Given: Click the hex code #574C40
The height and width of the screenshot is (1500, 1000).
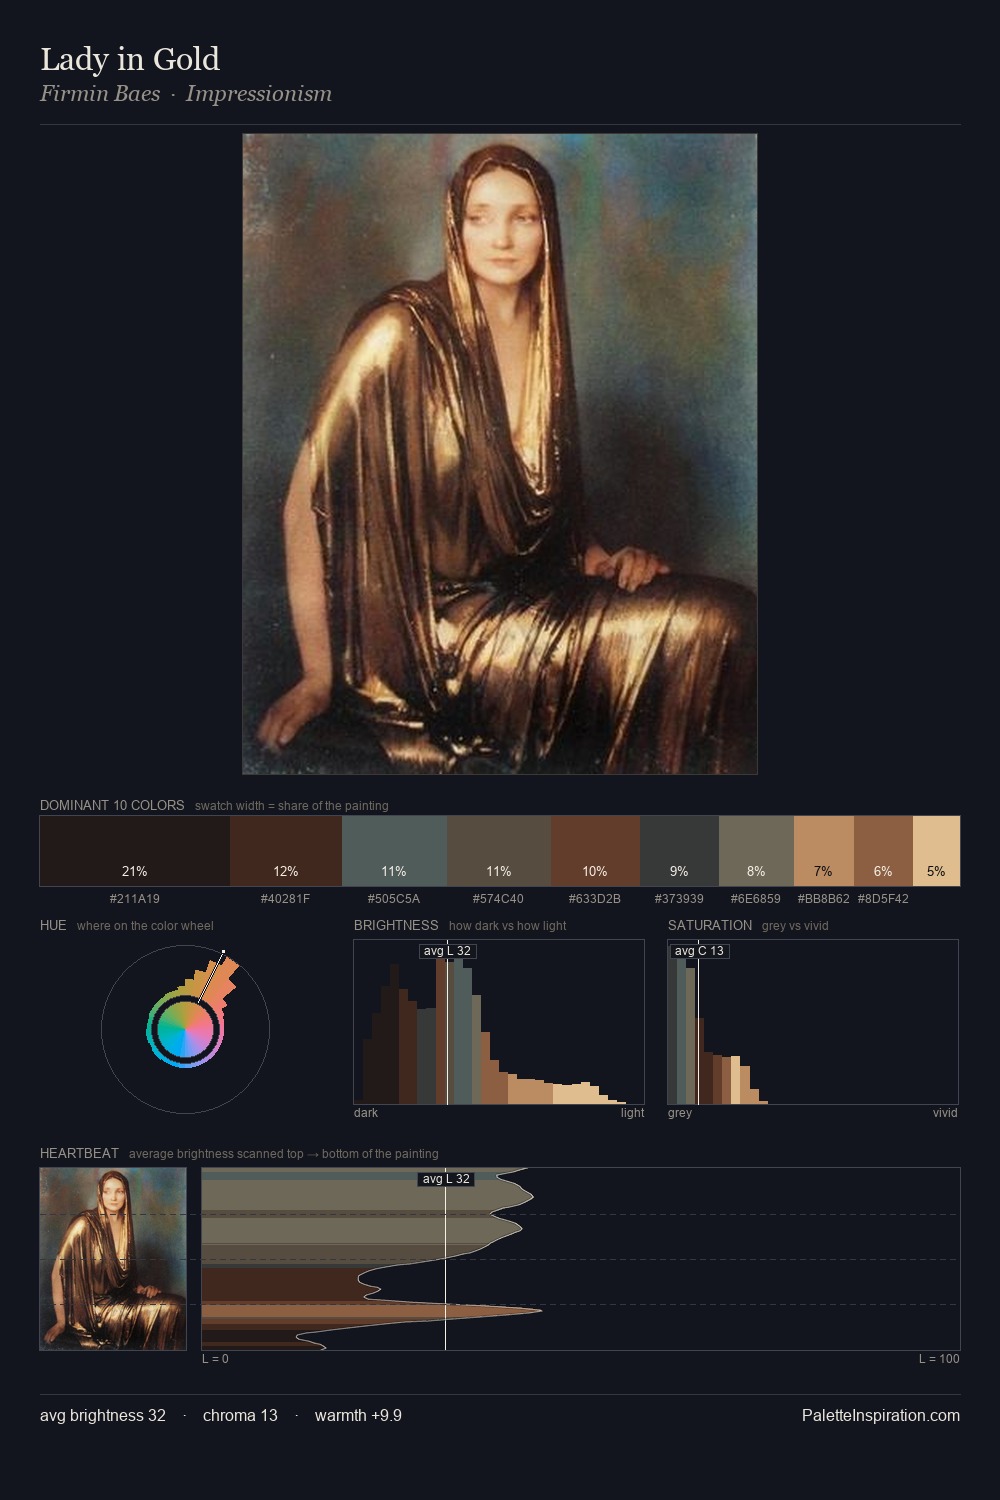Looking at the screenshot, I should point(498,899).
